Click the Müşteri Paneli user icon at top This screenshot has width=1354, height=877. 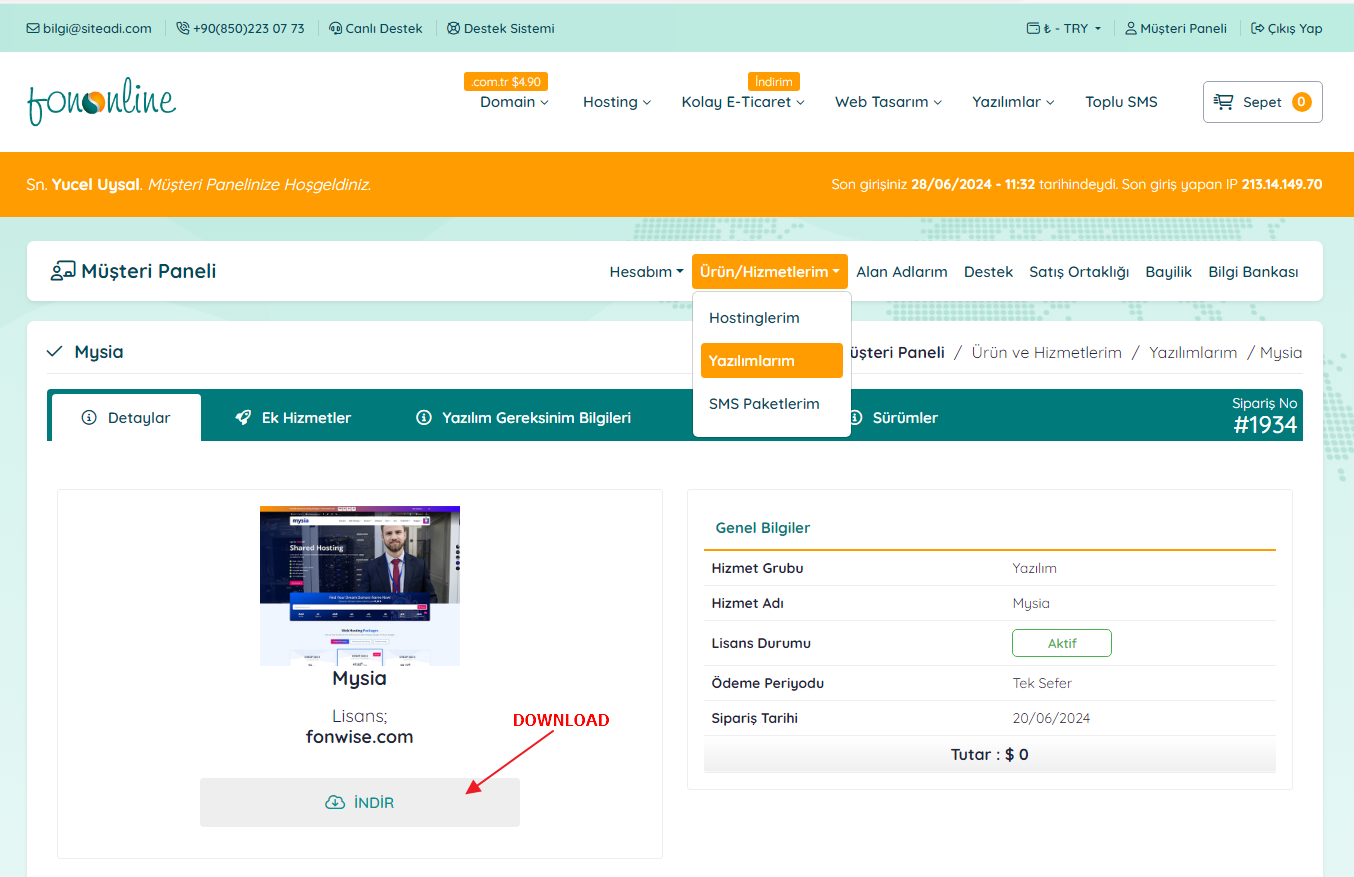coord(1131,28)
